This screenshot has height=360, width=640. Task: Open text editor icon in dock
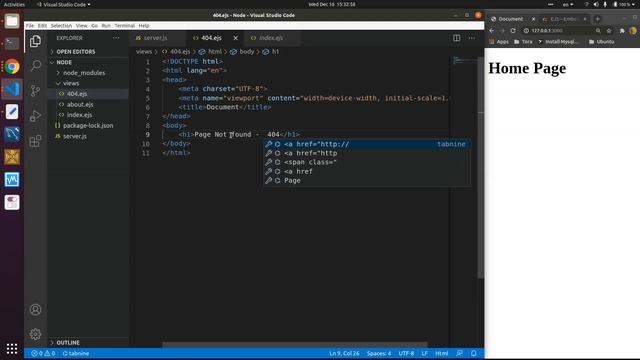(x=12, y=111)
